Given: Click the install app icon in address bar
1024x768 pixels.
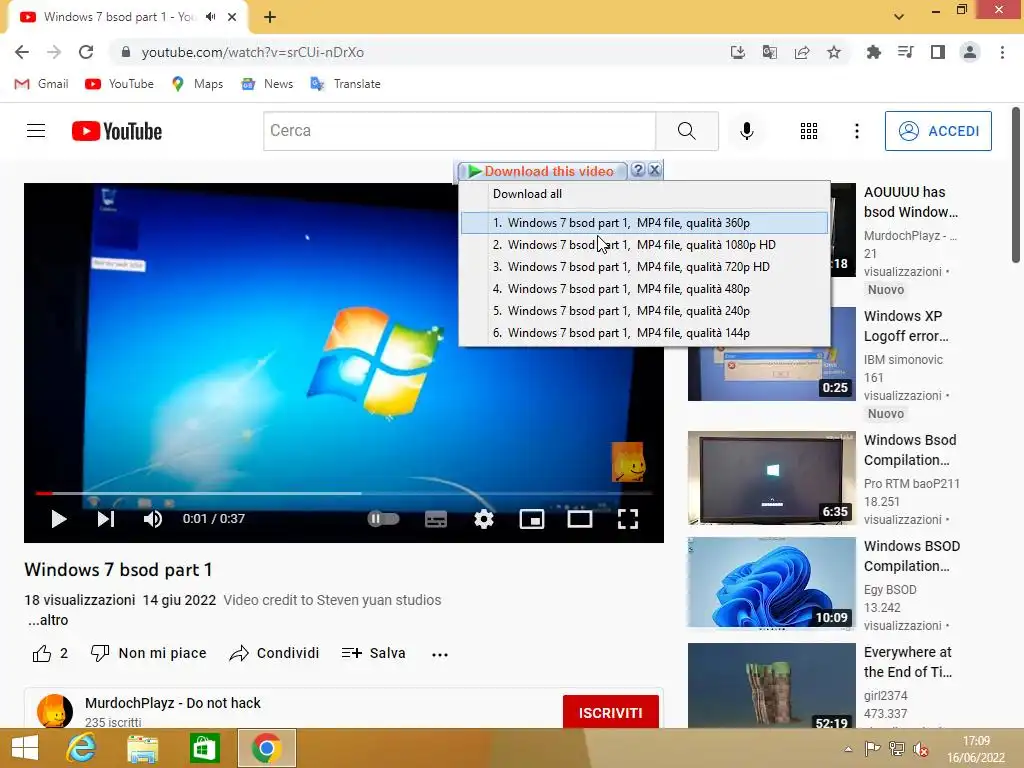Looking at the screenshot, I should click(738, 52).
